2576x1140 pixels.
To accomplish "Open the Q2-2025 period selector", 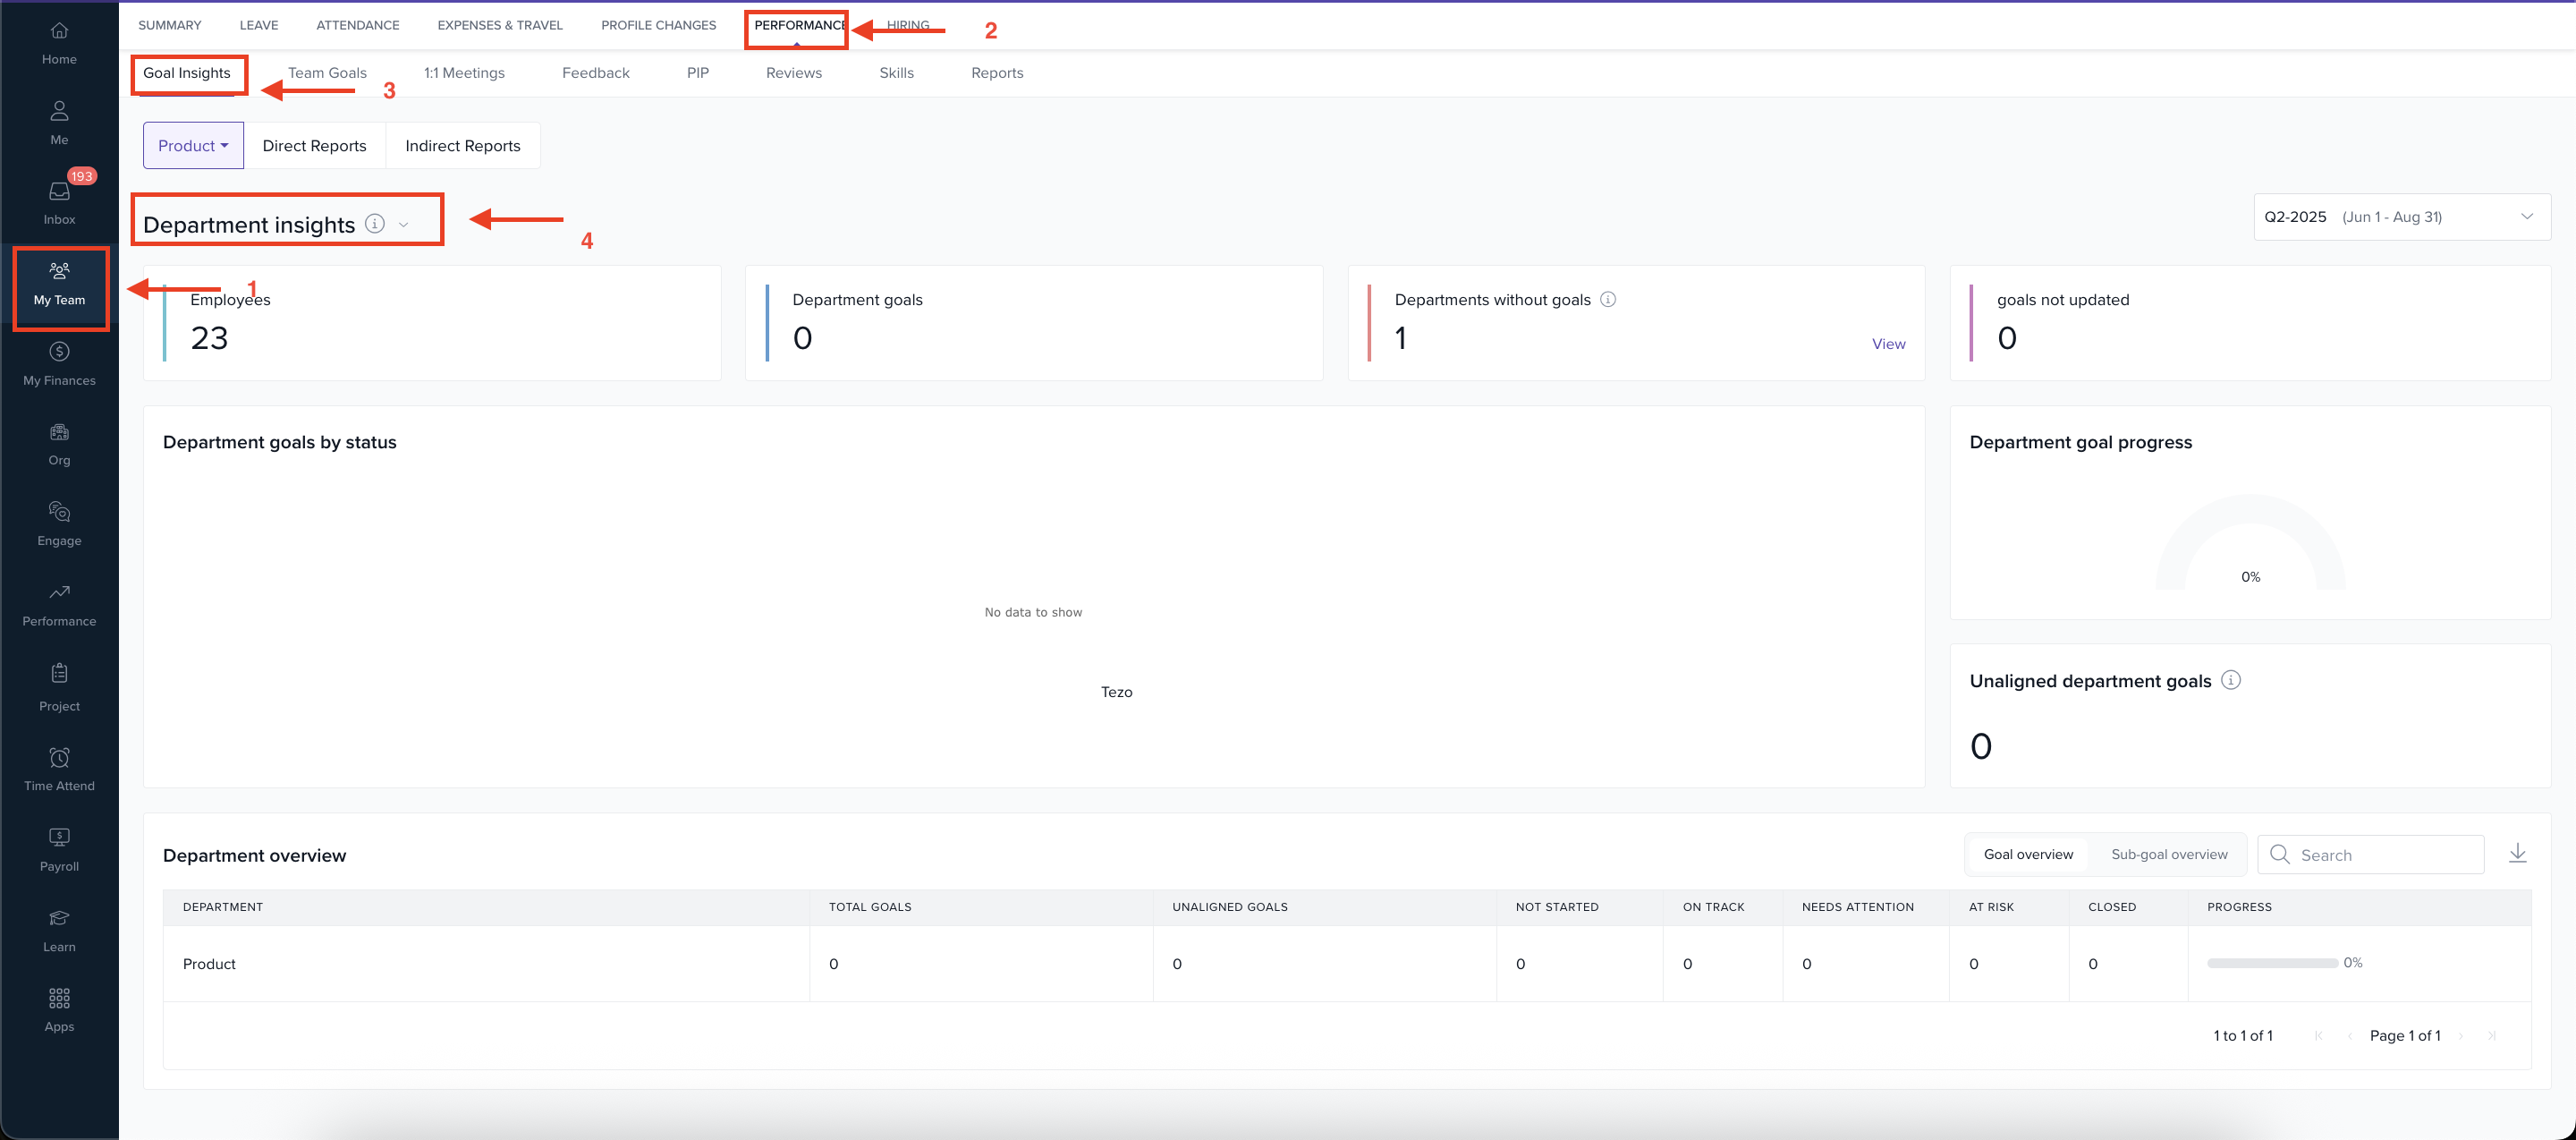I will [2400, 216].
